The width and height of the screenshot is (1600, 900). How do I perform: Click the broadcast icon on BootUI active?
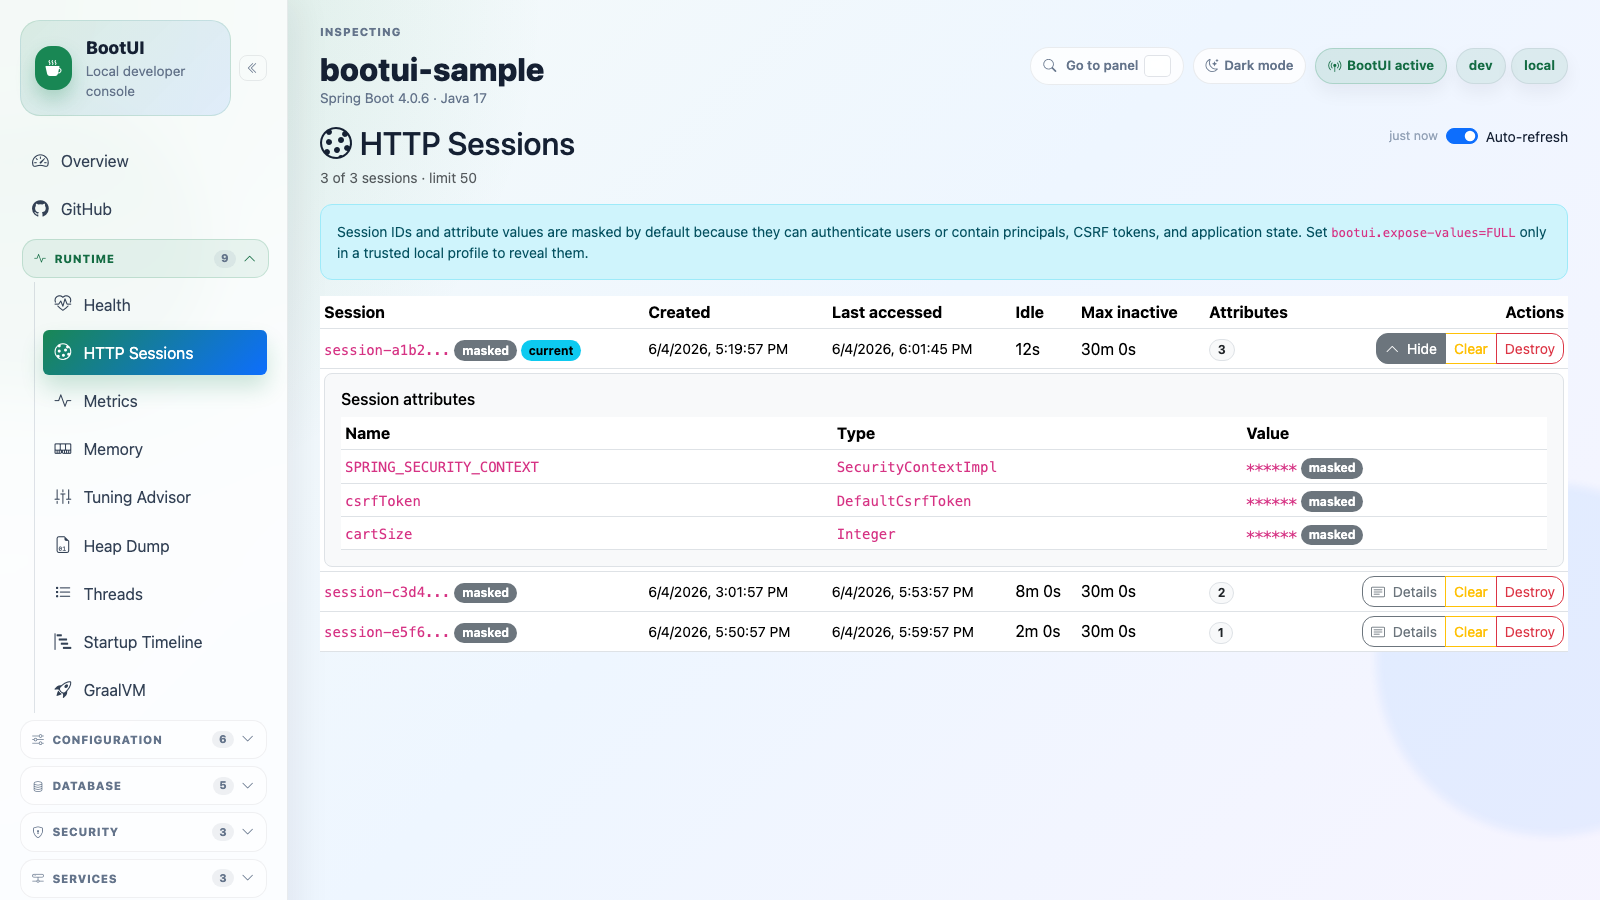pos(1335,66)
